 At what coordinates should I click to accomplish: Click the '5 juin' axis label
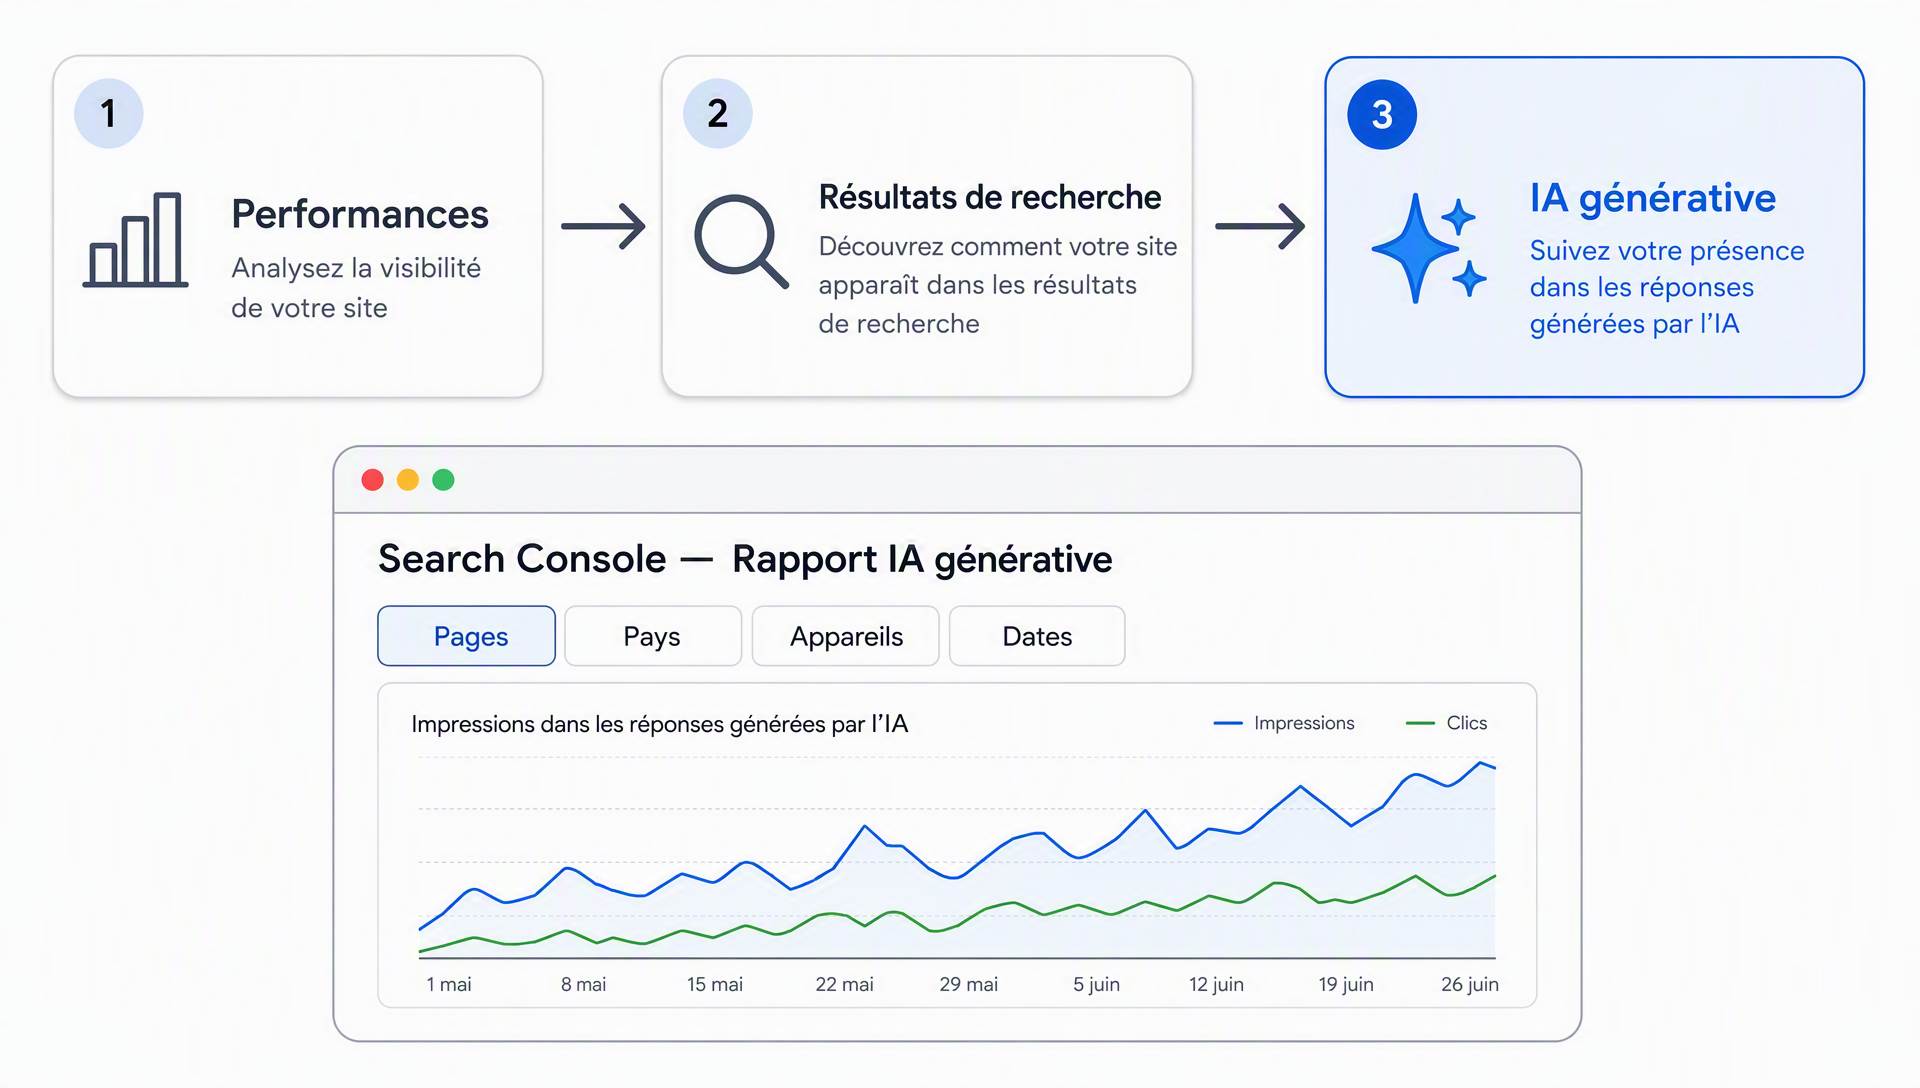(1096, 984)
